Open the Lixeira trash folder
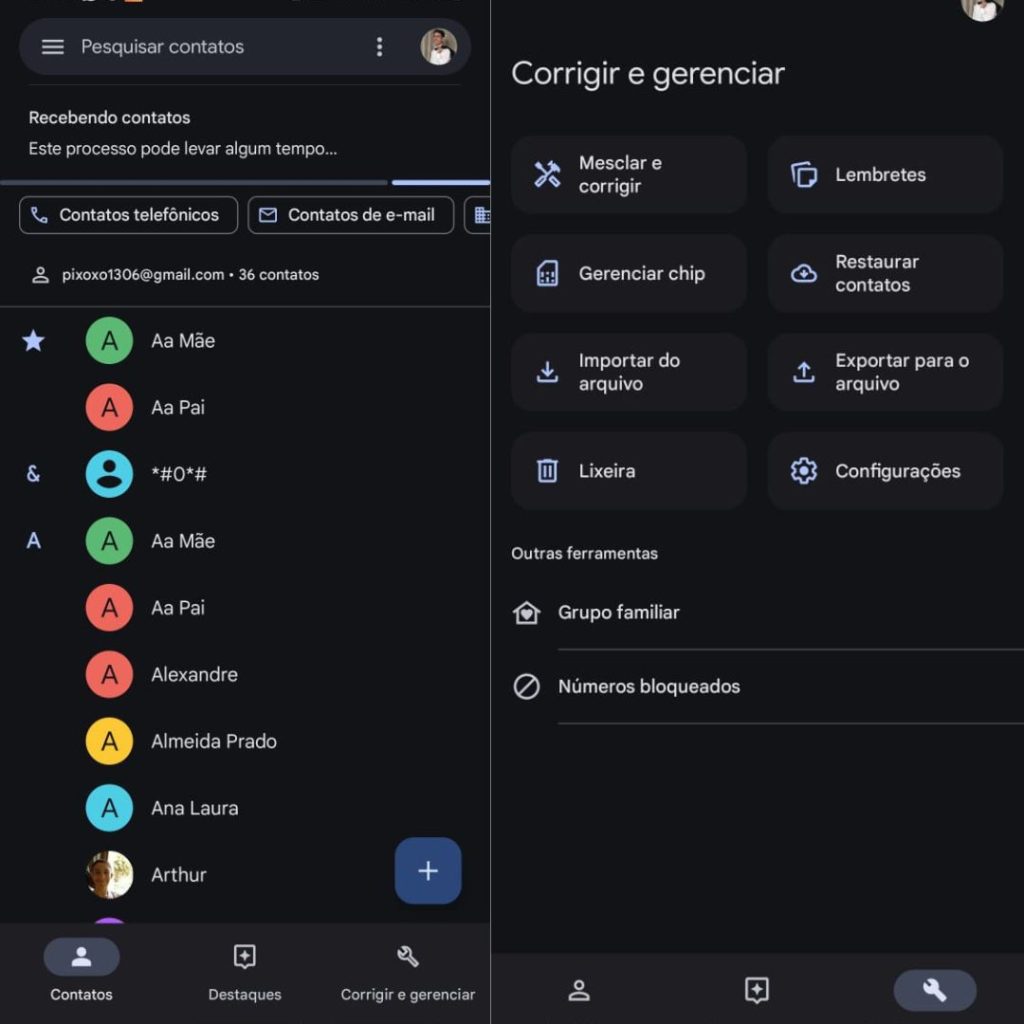 pyautogui.click(x=628, y=470)
